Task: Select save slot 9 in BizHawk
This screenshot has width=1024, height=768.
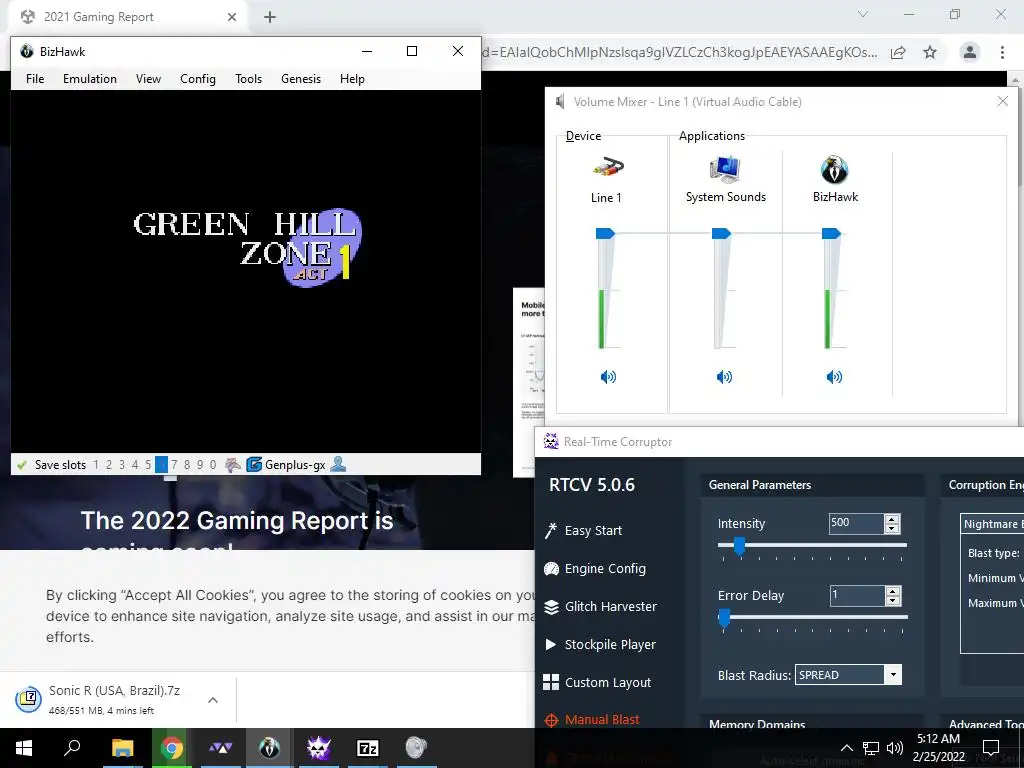Action: click(x=200, y=465)
